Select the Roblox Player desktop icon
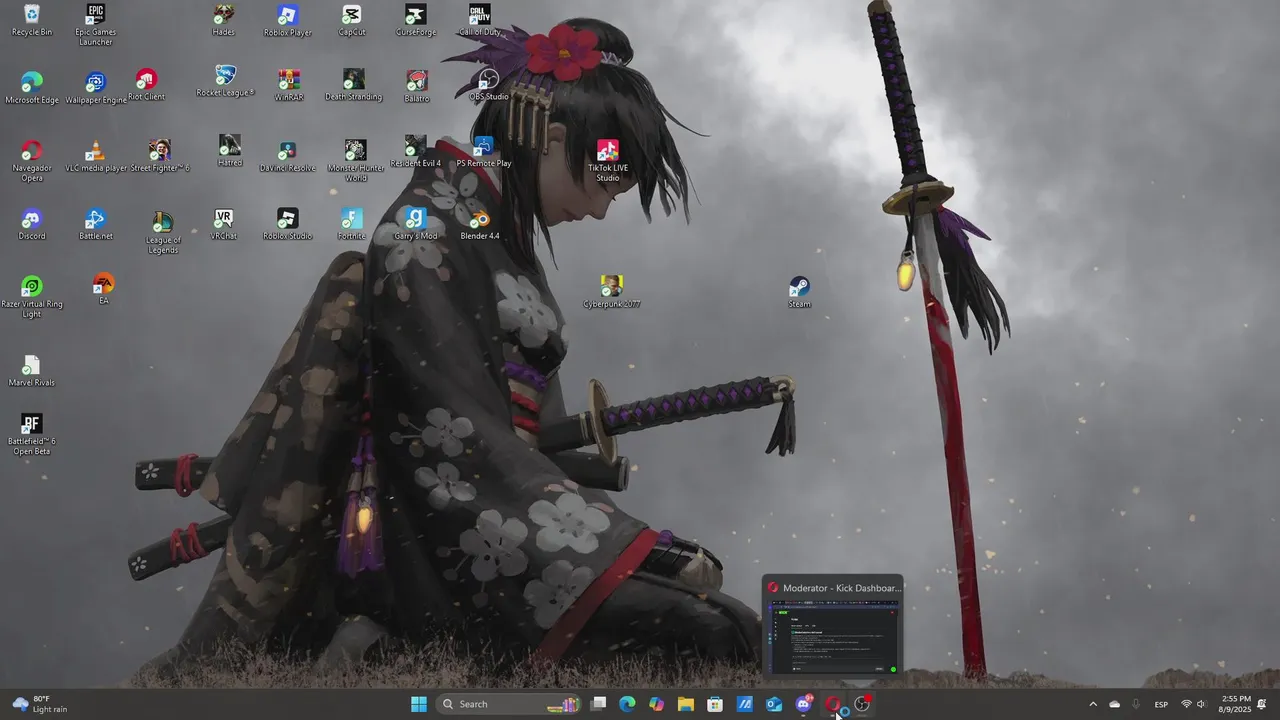 pos(288,20)
